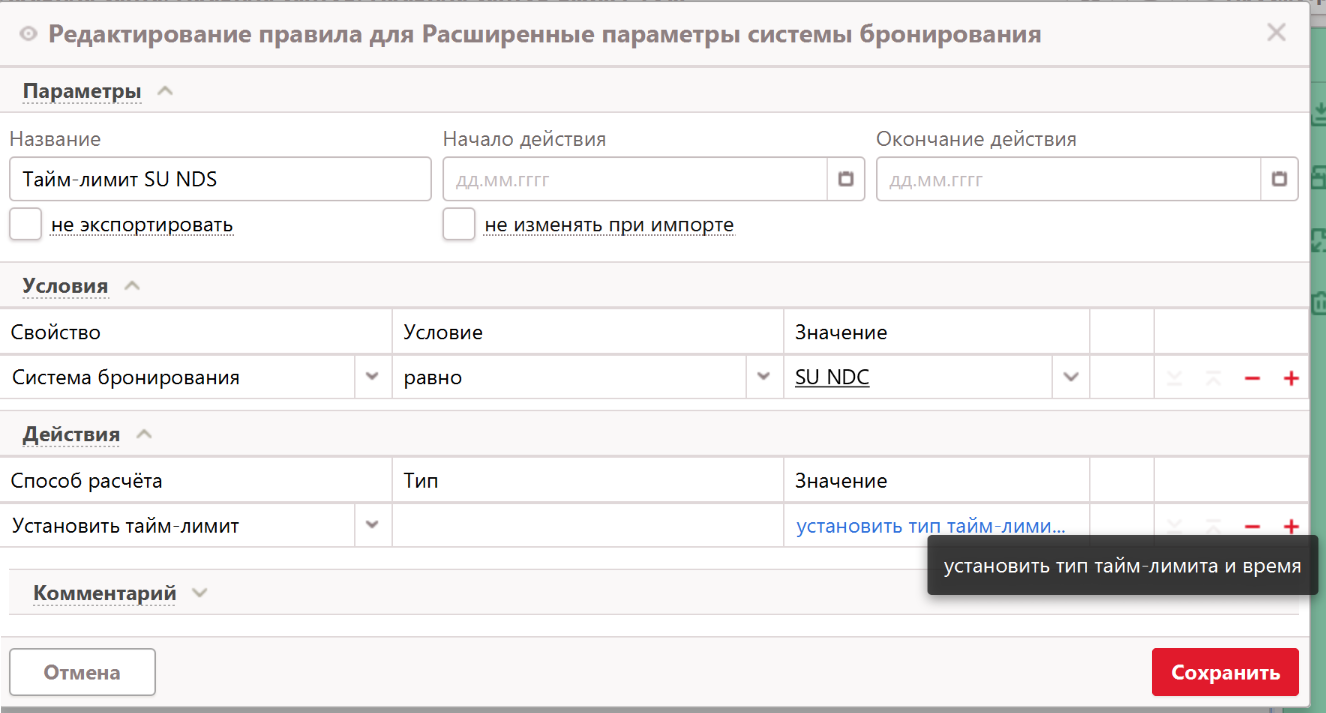Open calendar picker for Окончание действия
The width and height of the screenshot is (1326, 713).
click(1279, 179)
